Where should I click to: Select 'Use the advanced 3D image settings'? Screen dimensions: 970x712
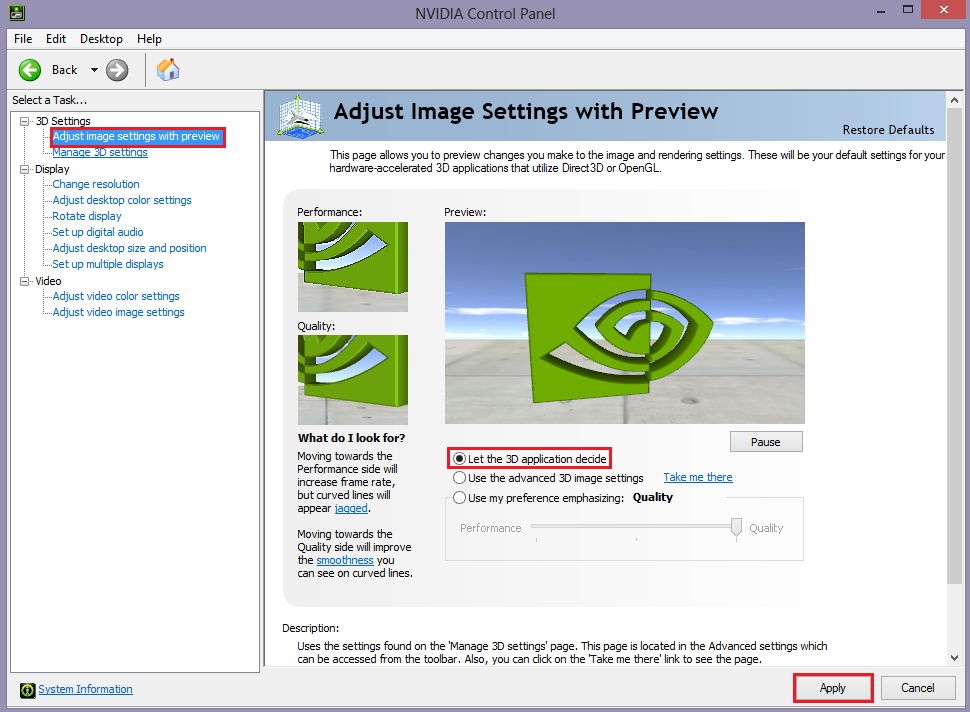(x=460, y=478)
